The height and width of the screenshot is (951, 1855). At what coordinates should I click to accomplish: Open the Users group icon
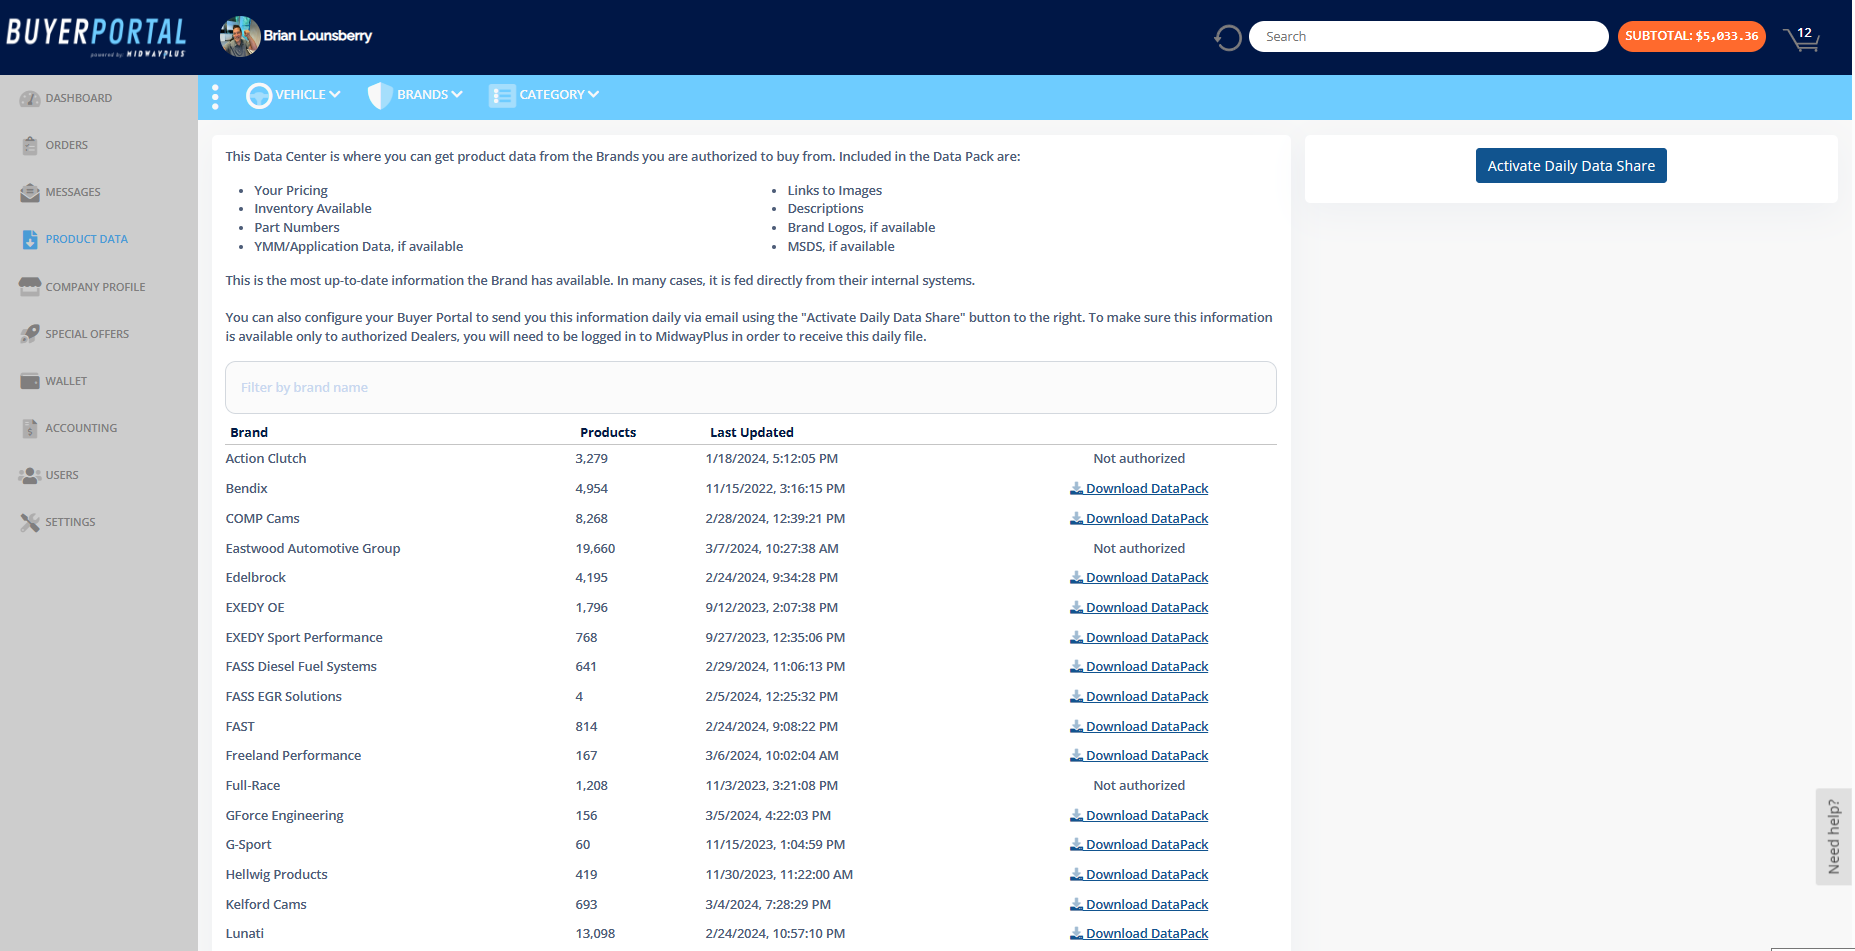[x=30, y=475]
